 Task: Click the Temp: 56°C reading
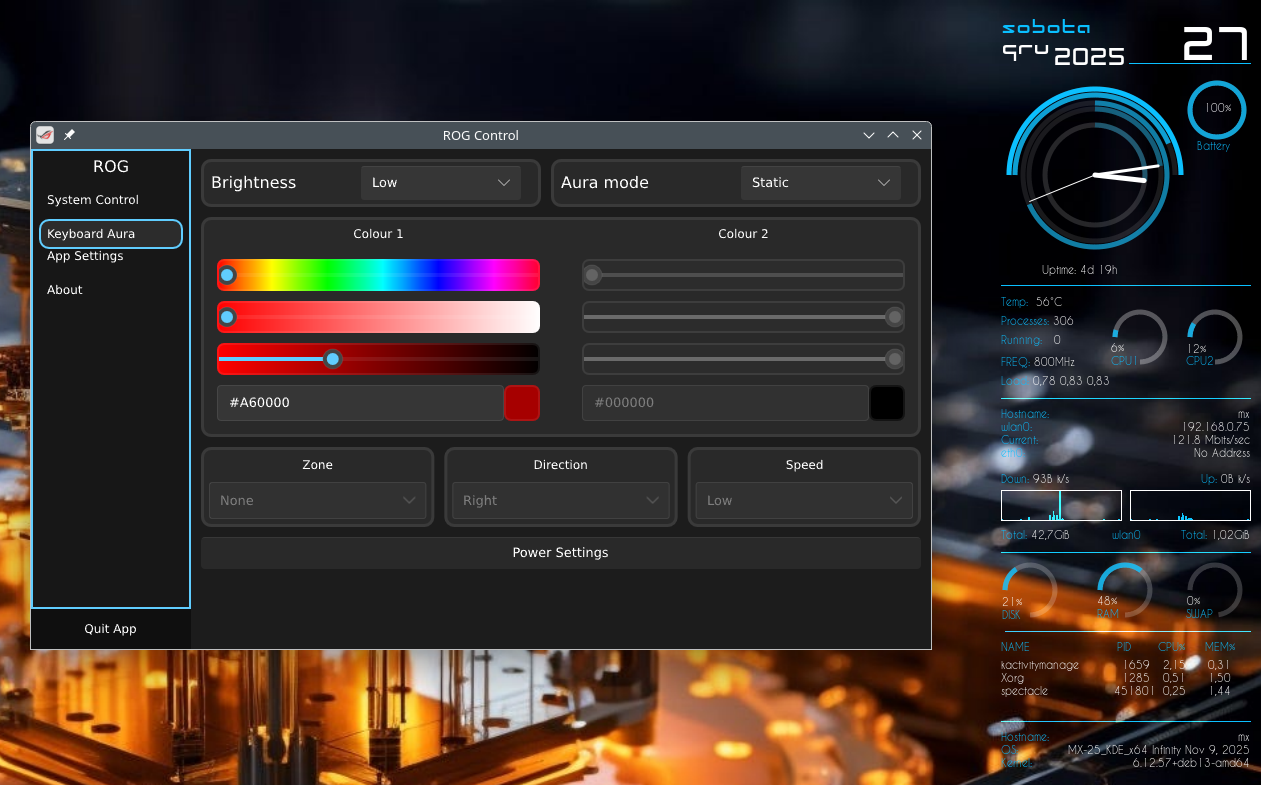click(1031, 302)
